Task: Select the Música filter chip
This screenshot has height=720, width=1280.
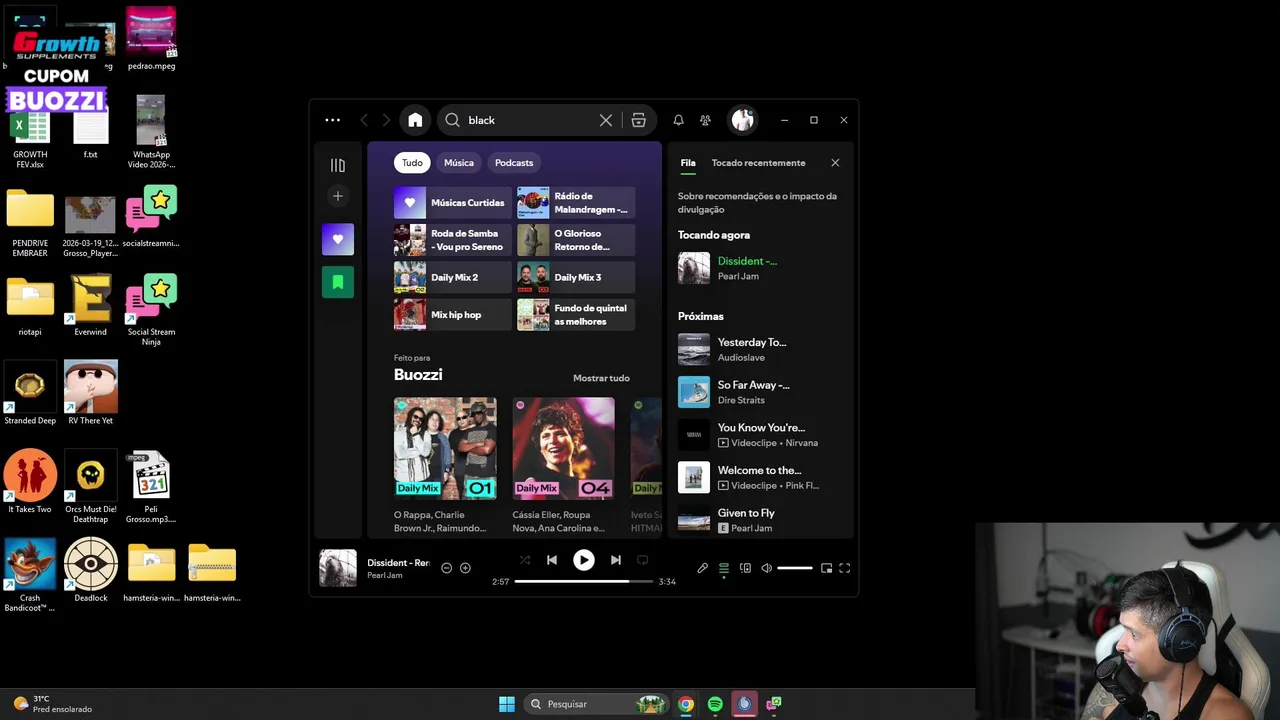Action: click(x=459, y=163)
